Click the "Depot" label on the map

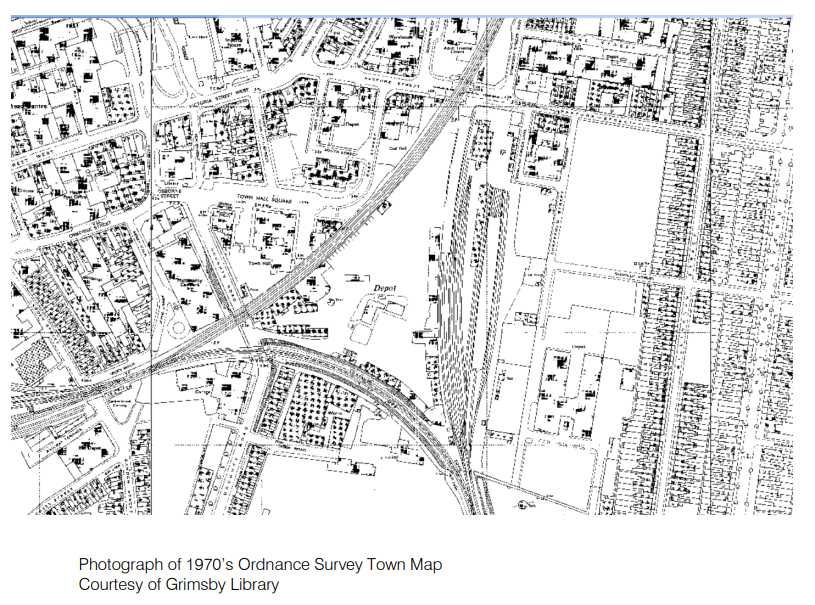pyautogui.click(x=385, y=288)
